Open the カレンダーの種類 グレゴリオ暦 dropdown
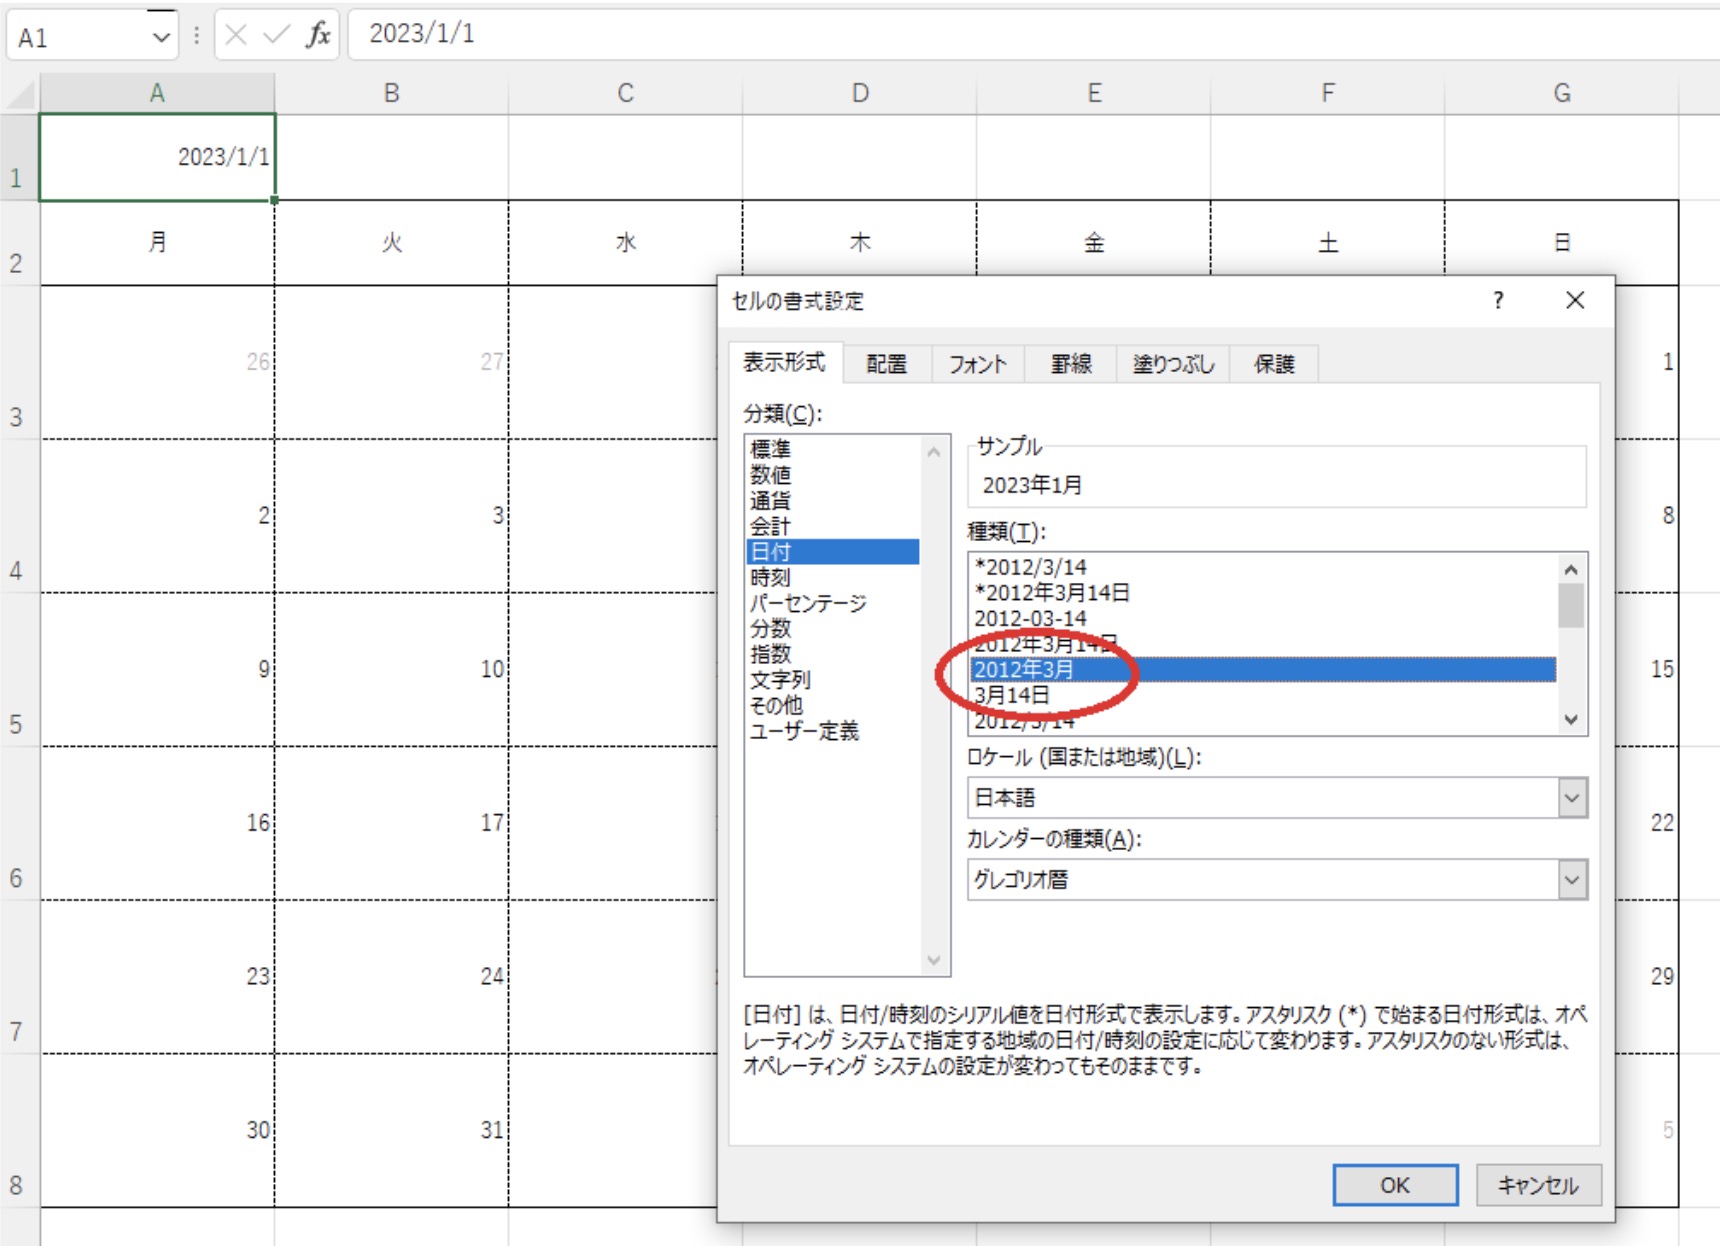 pos(1572,880)
